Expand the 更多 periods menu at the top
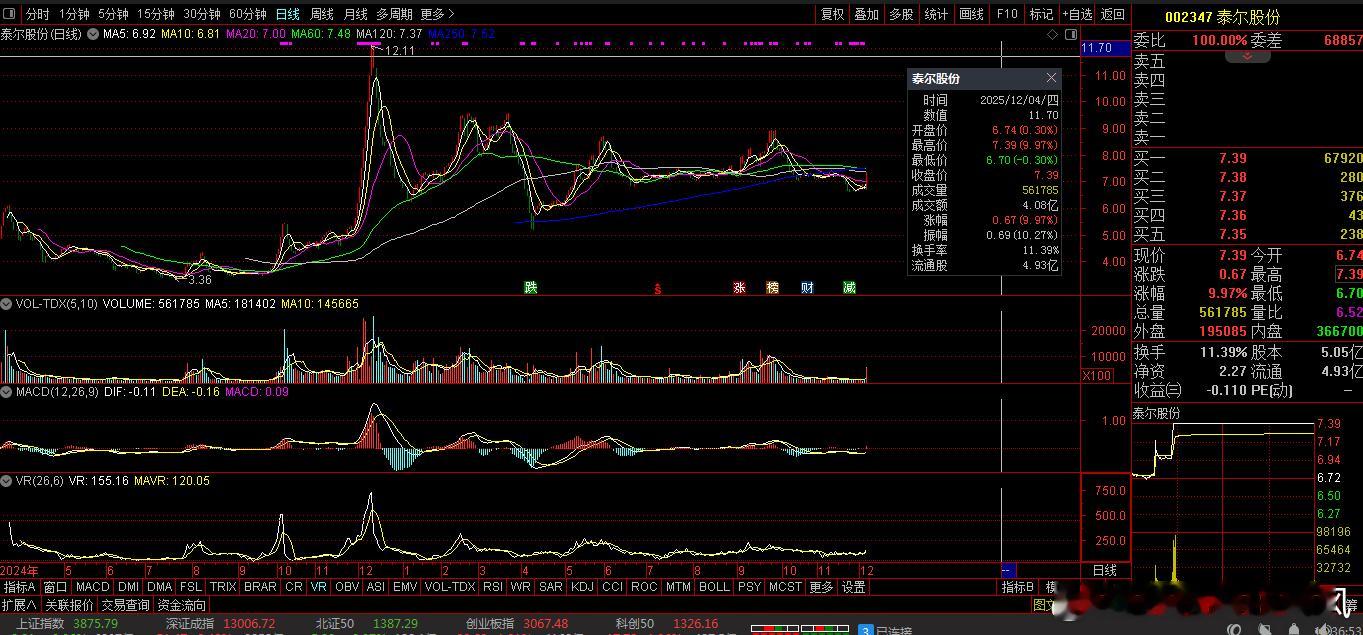Screen dimensions: 1363x635 [x=437, y=14]
